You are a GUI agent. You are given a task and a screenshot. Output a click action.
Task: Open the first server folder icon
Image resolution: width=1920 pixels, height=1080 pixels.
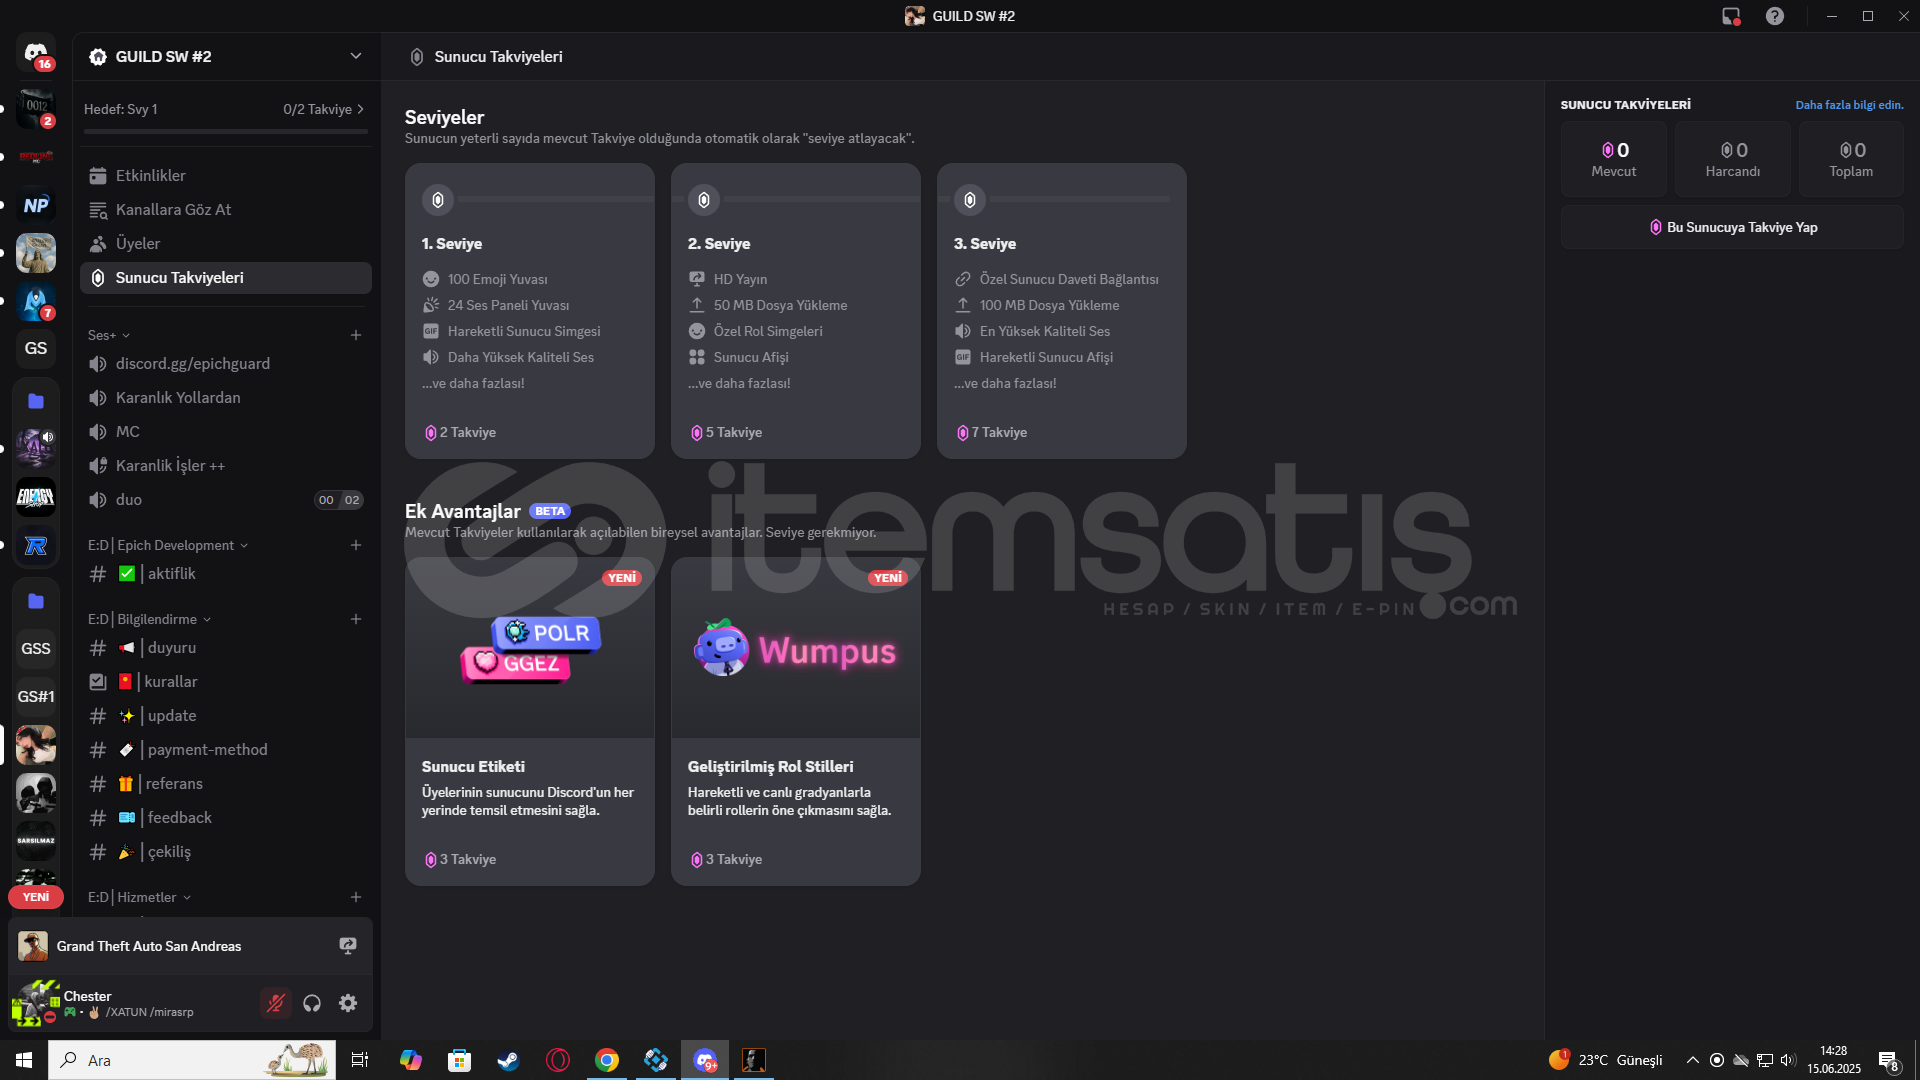pos(36,401)
